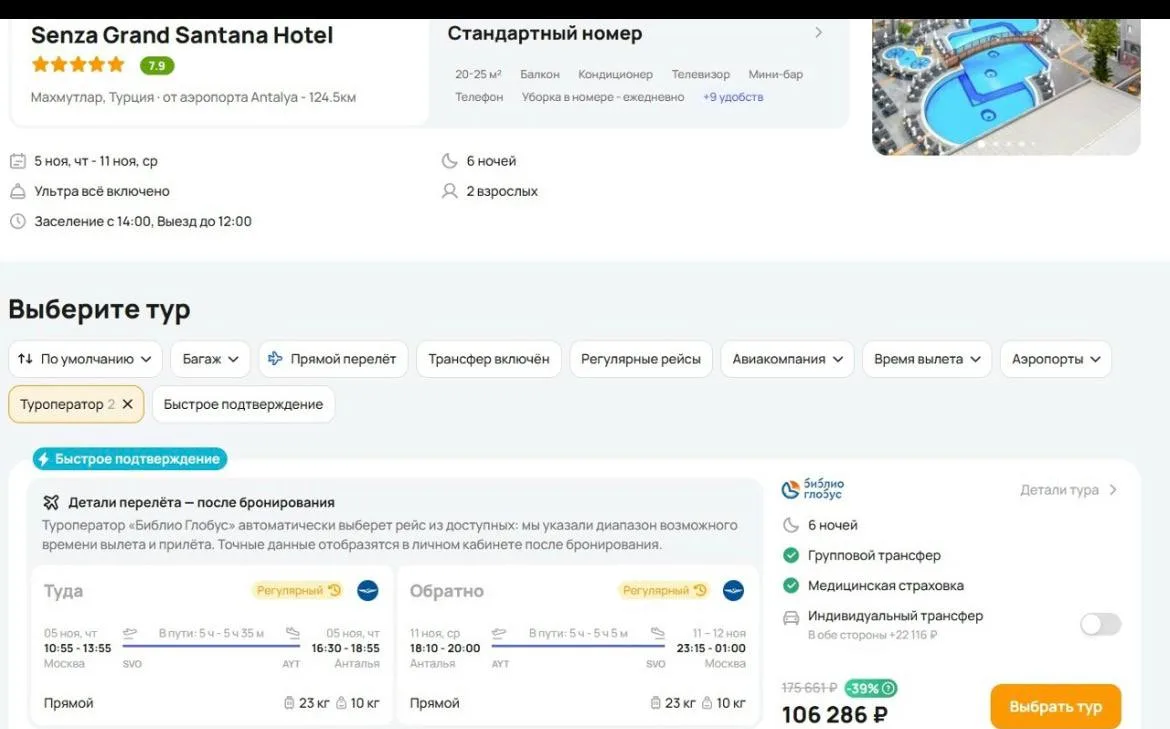The image size is (1170, 729).
Task: Open the Детали тура link
Action: click(x=1068, y=490)
